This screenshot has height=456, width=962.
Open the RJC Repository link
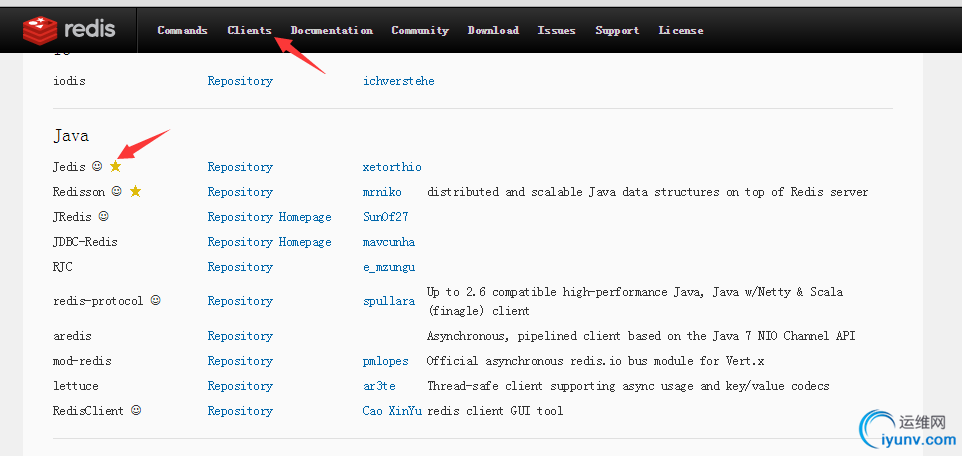click(240, 267)
